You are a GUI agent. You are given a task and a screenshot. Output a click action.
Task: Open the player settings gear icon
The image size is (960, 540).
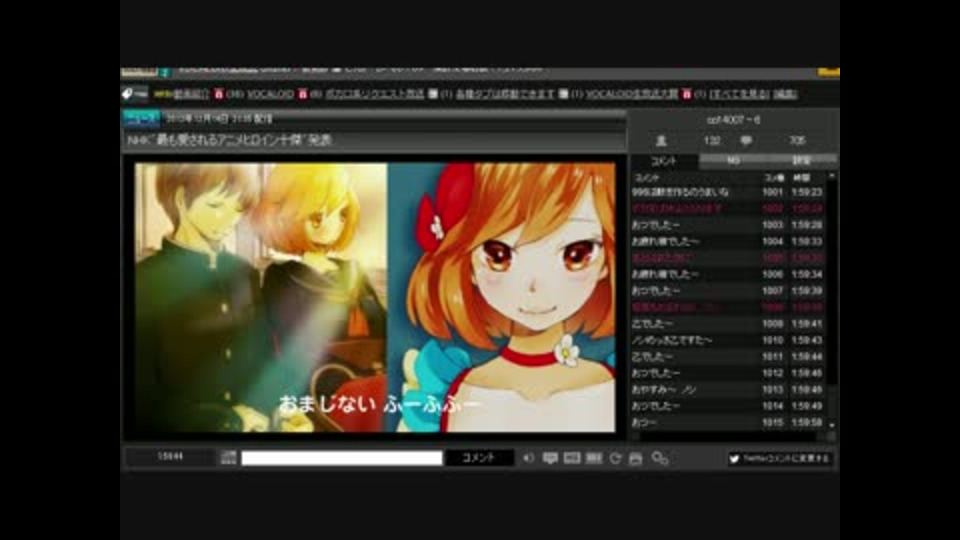[x=659, y=458]
